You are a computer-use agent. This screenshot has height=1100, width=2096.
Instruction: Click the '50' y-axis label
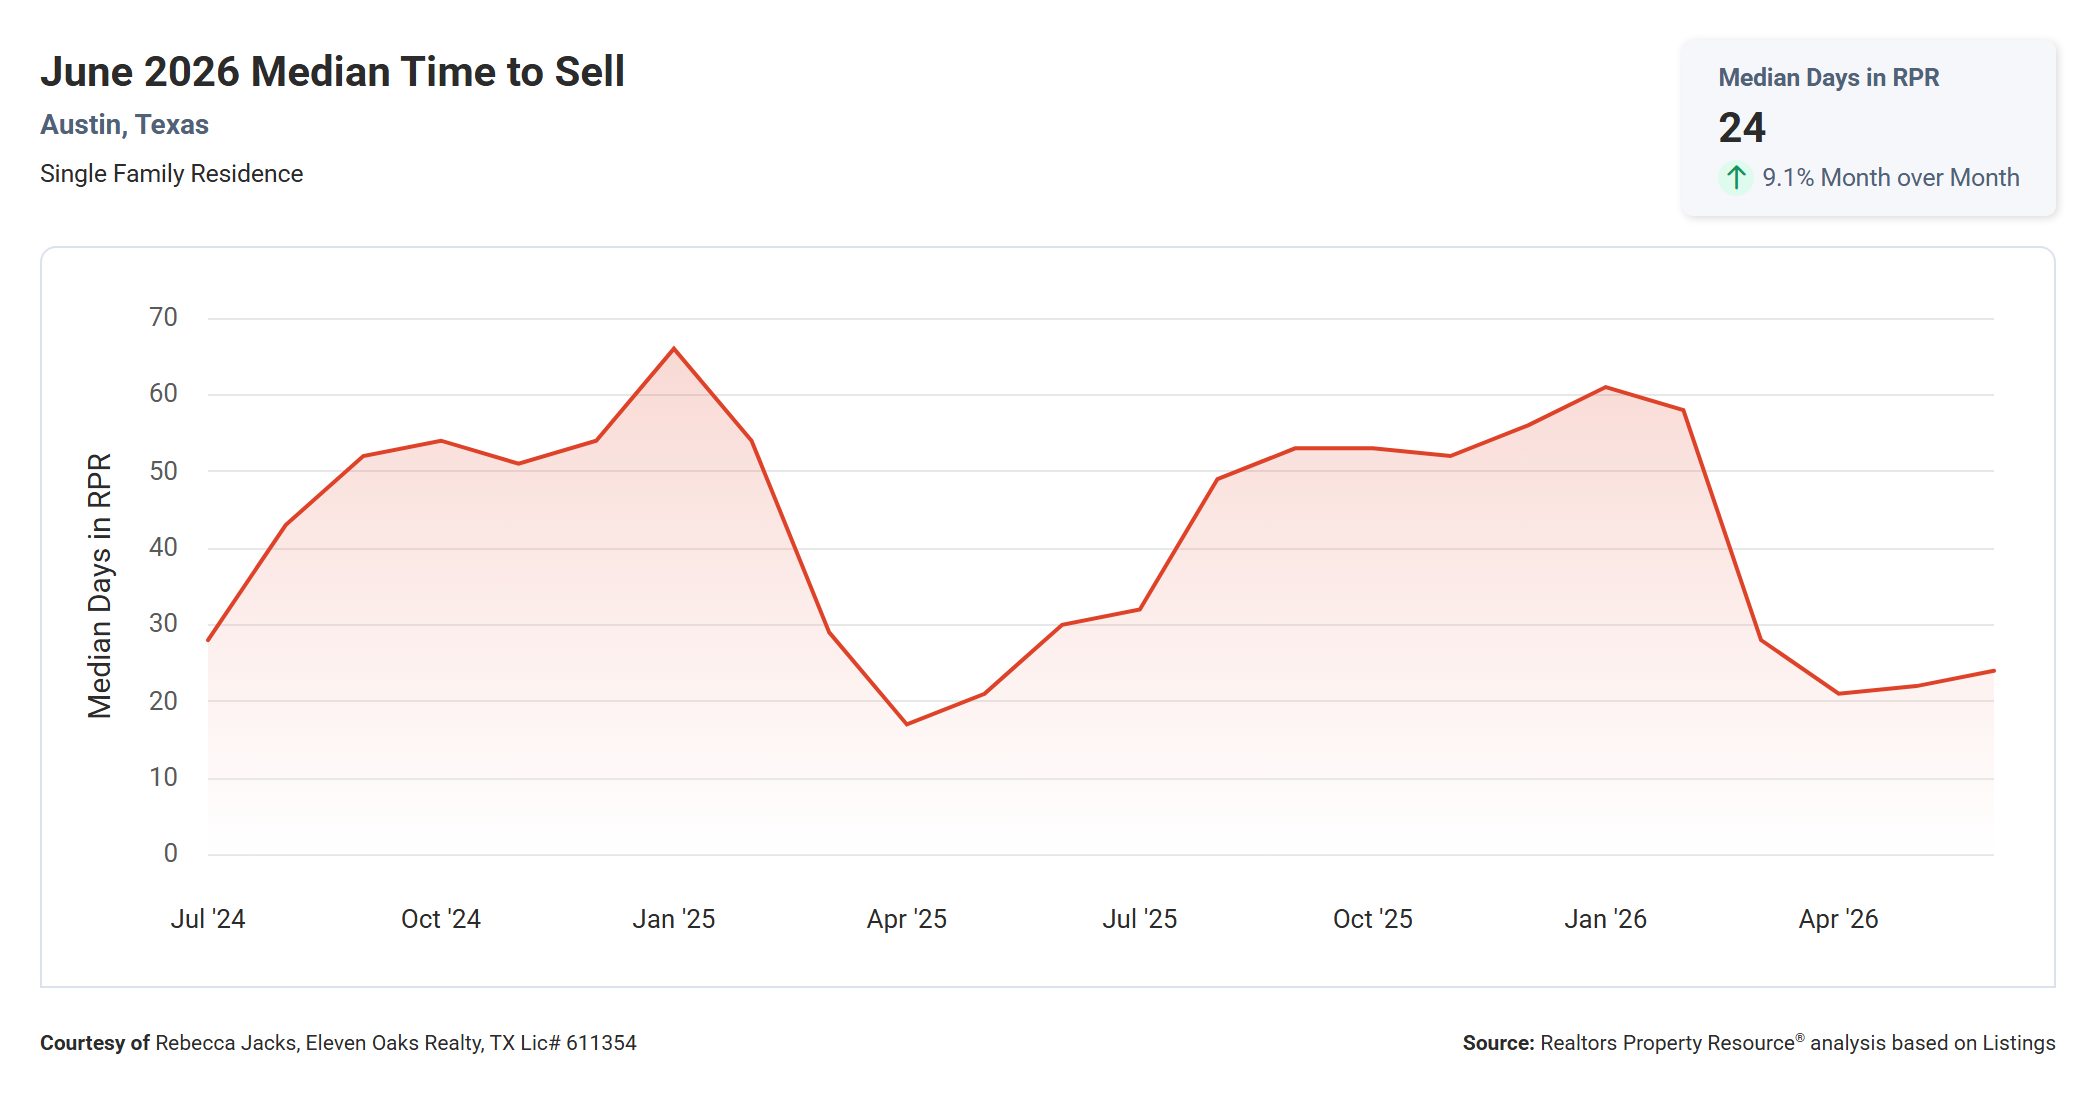[163, 471]
